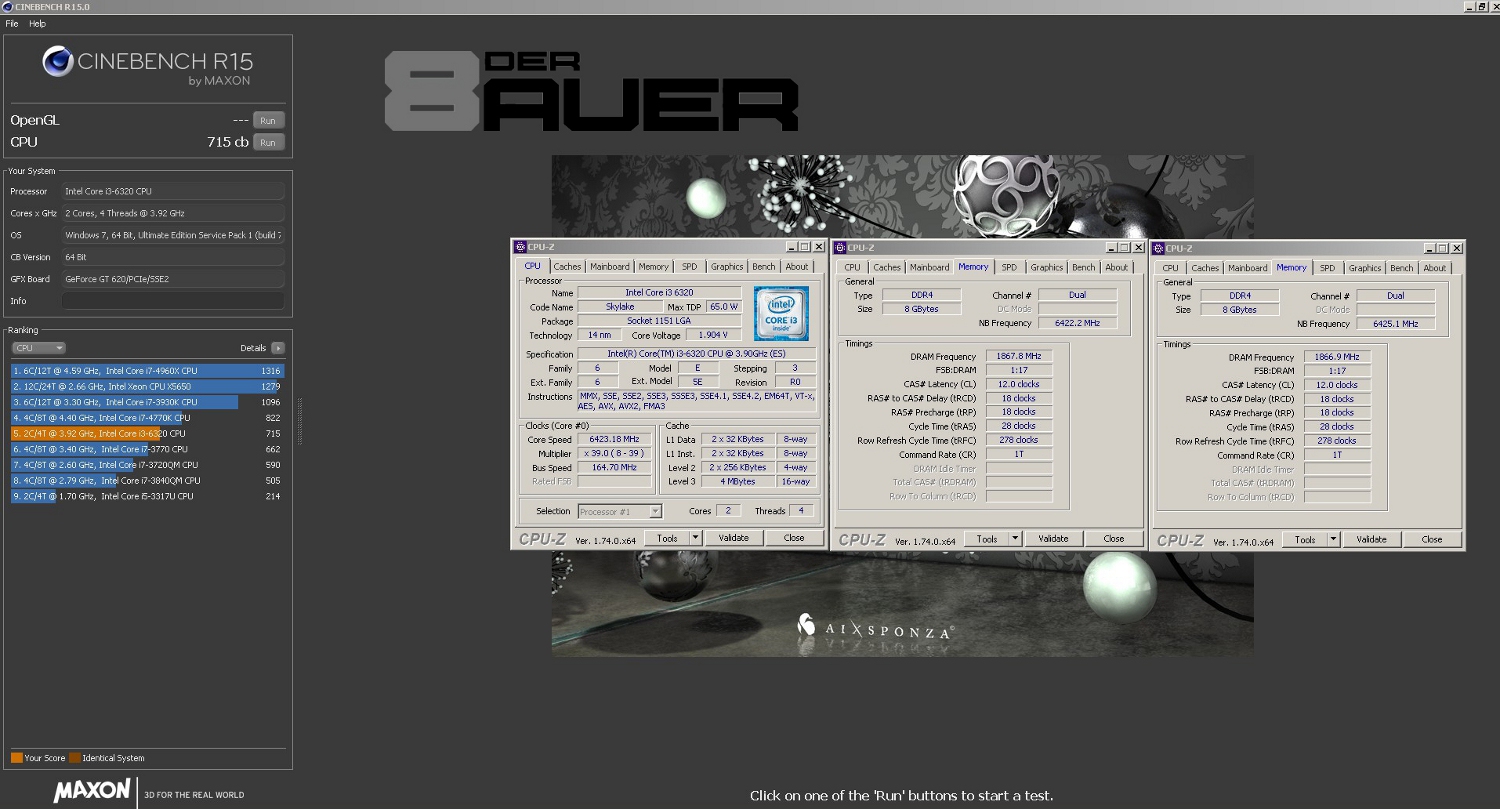Viewport: 1500px width, 809px height.
Task: Expand Tools dropdown arrow in left CPU-Z window
Action: (x=696, y=538)
